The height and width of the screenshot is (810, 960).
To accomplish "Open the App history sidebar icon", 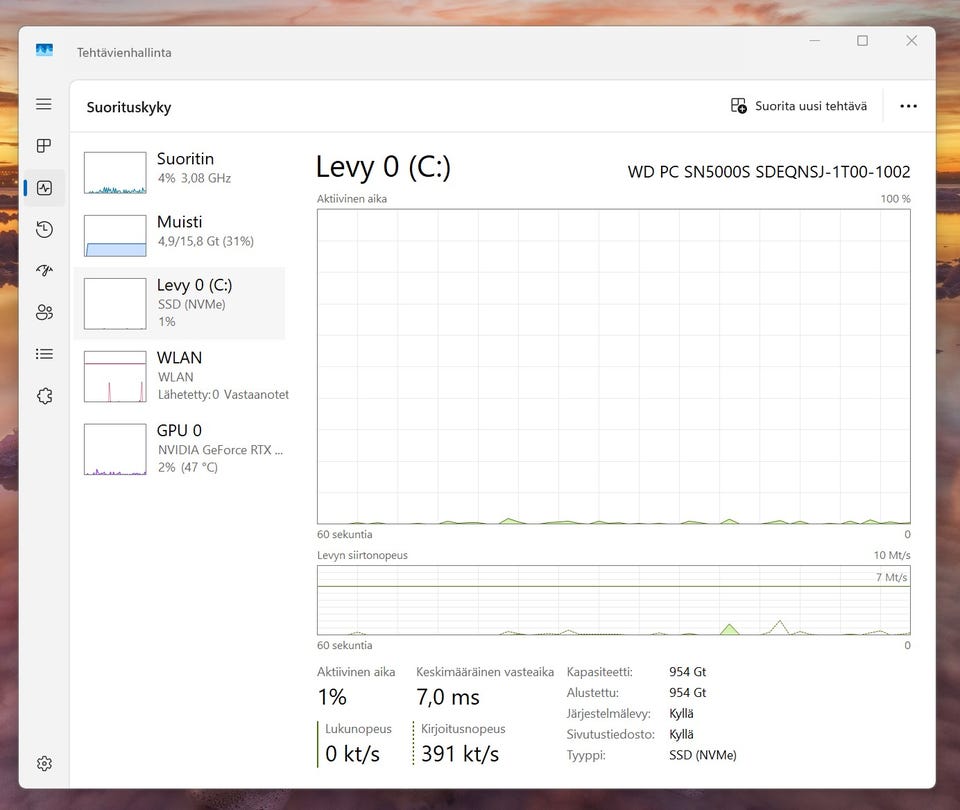I will [44, 230].
